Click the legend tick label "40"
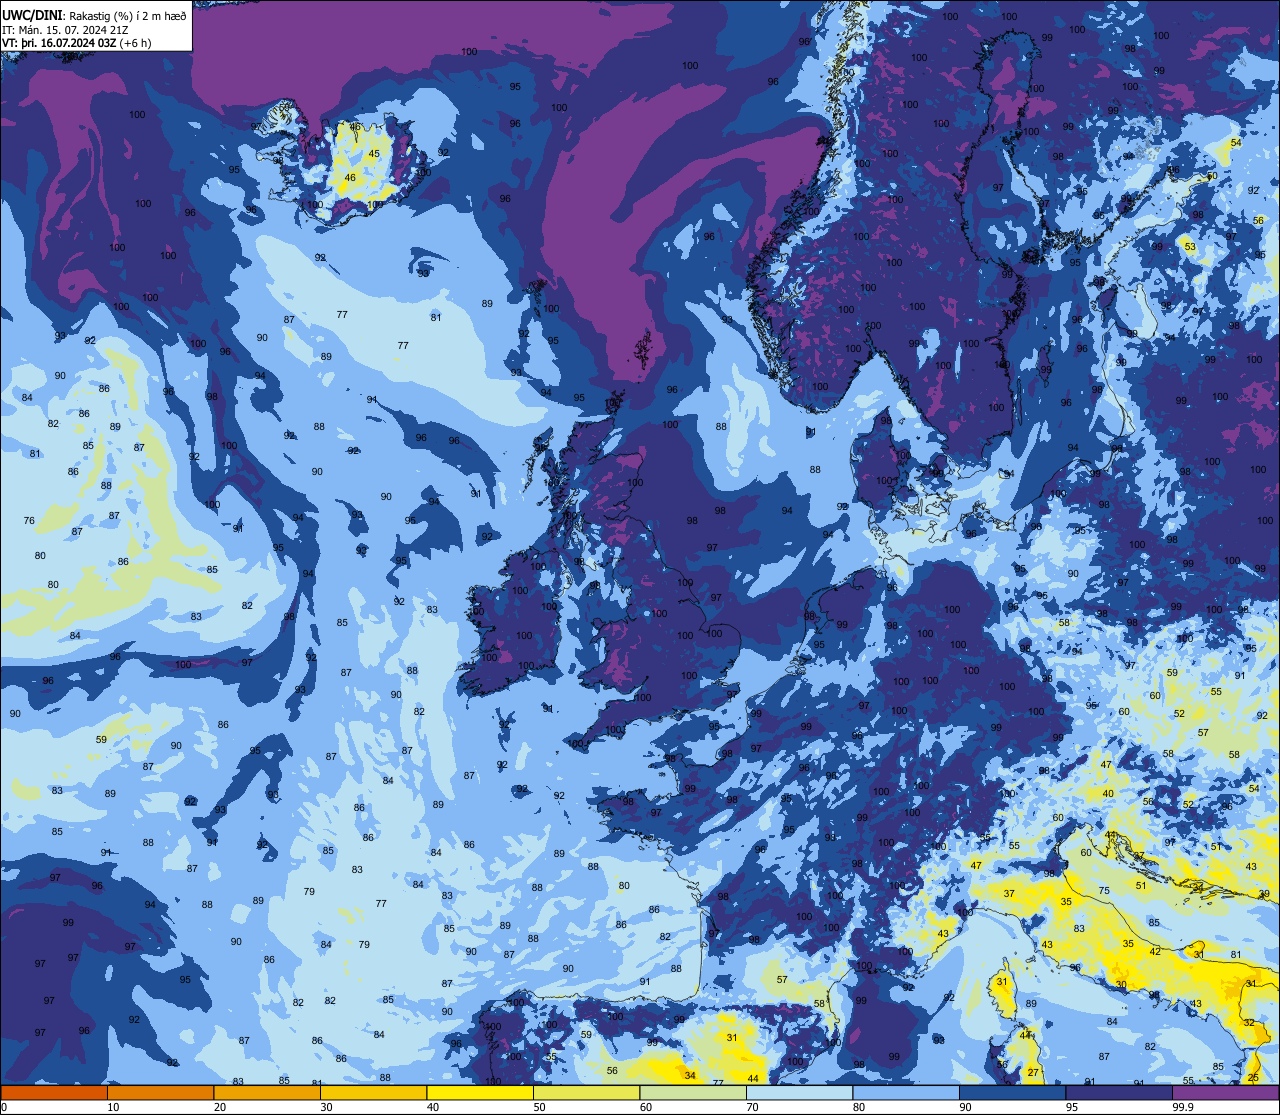Viewport: 1280px width, 1115px height. [x=433, y=1107]
